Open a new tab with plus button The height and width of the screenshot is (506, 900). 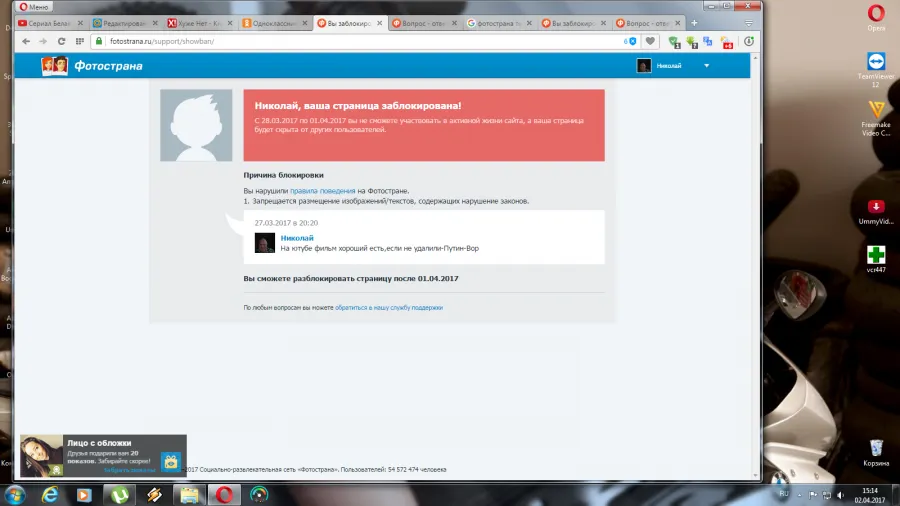coord(694,24)
